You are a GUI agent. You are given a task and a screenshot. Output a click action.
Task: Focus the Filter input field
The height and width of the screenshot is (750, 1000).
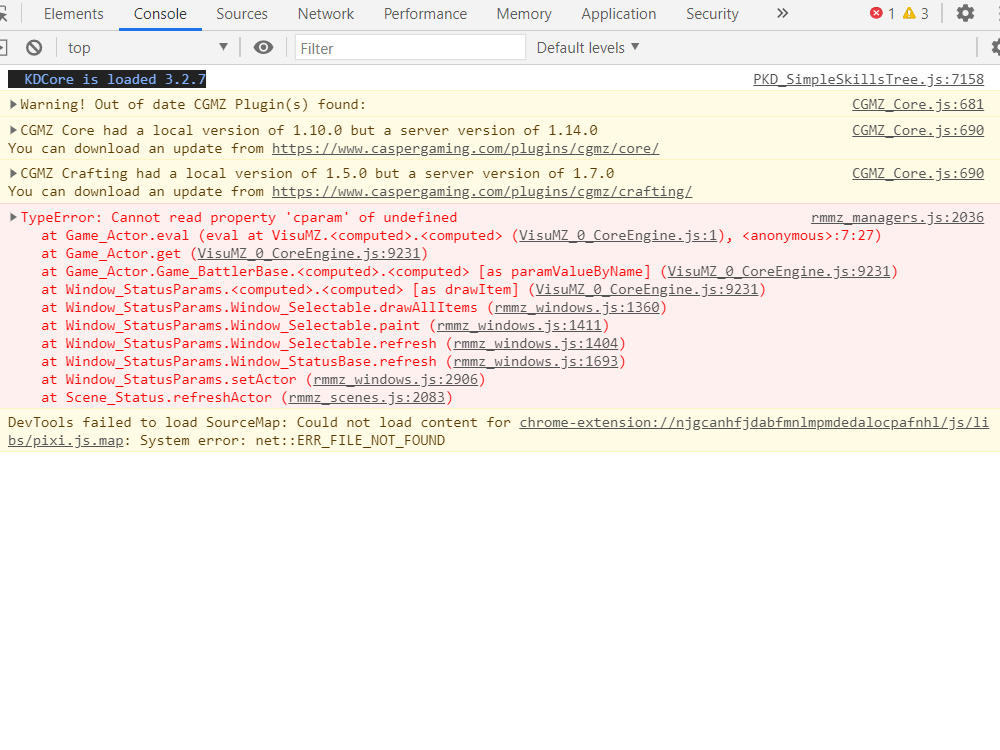pyautogui.click(x=410, y=48)
